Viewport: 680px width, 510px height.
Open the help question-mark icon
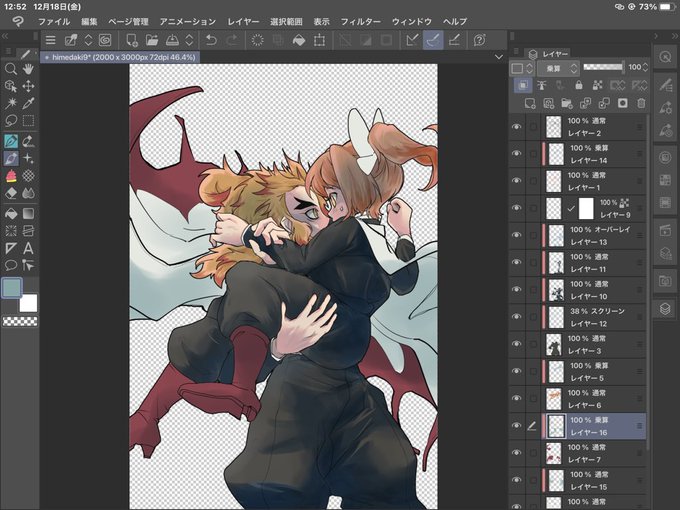point(479,40)
